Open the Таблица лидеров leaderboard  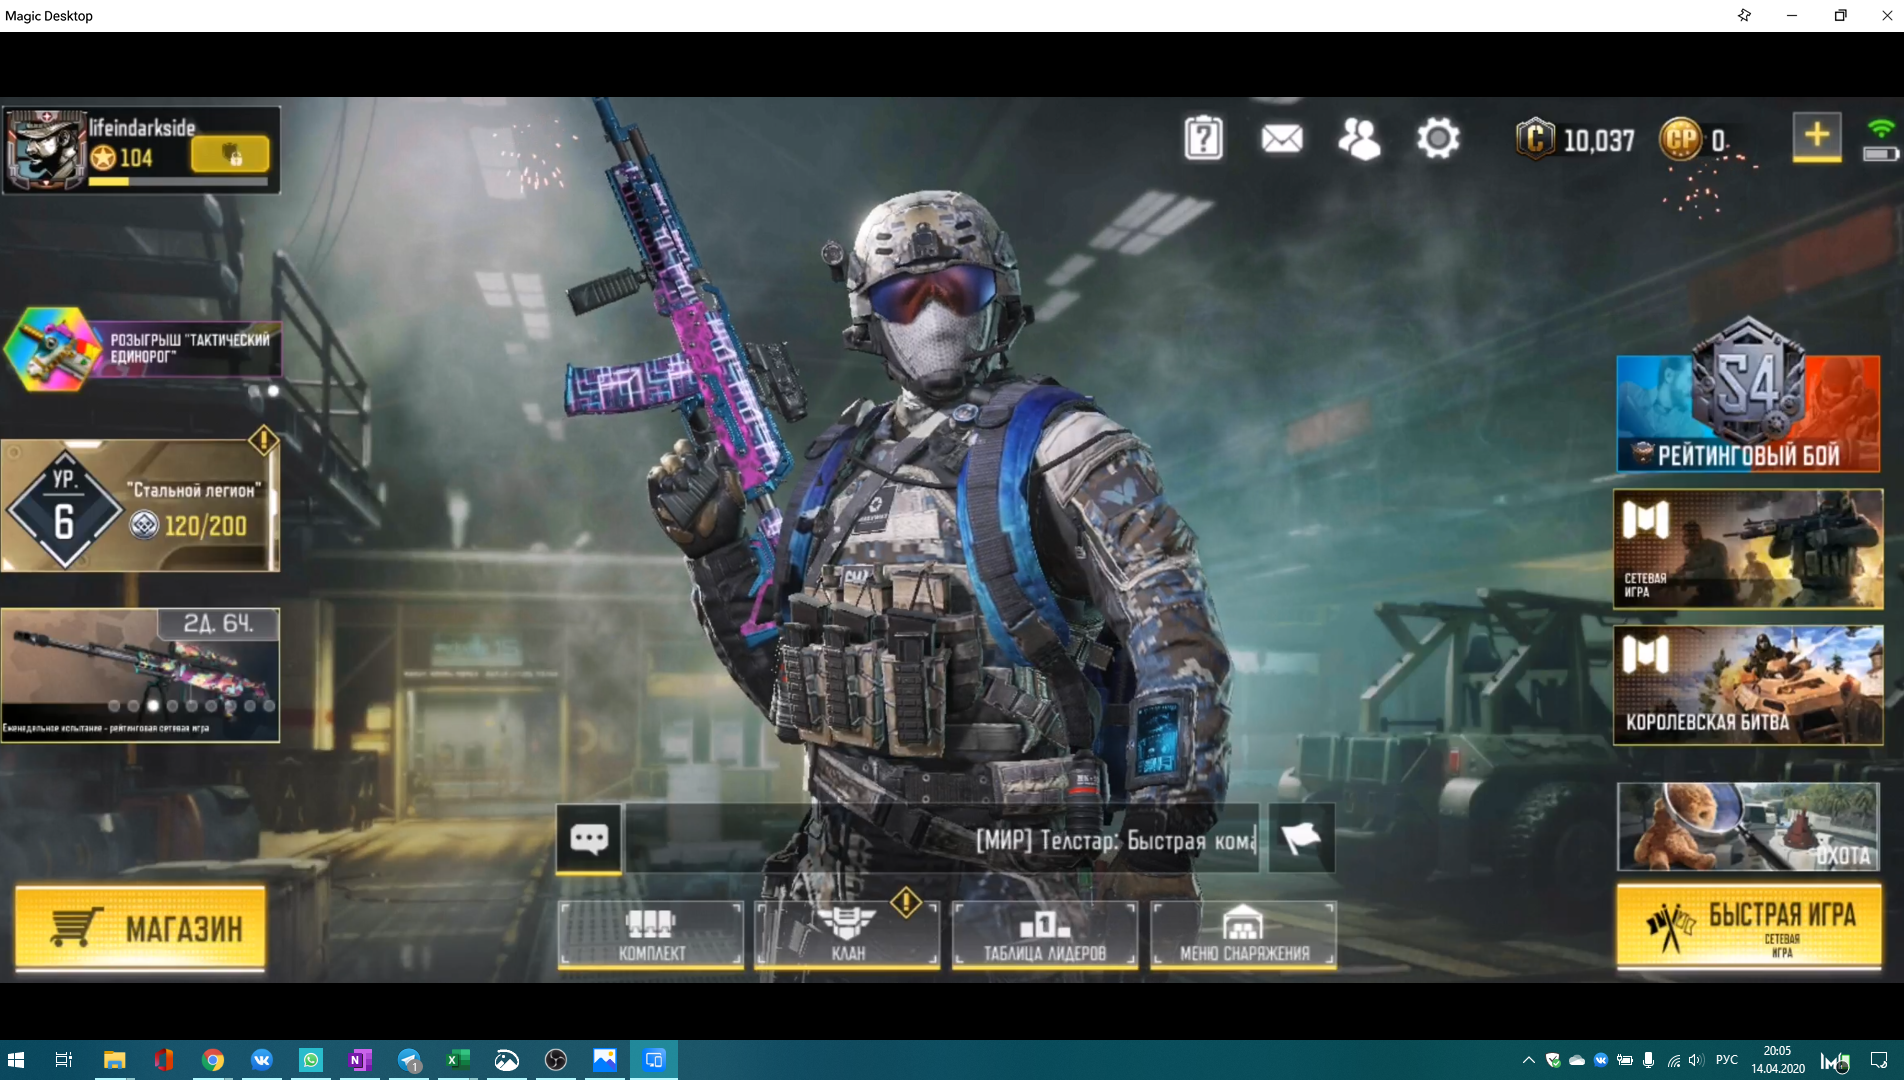click(1045, 934)
